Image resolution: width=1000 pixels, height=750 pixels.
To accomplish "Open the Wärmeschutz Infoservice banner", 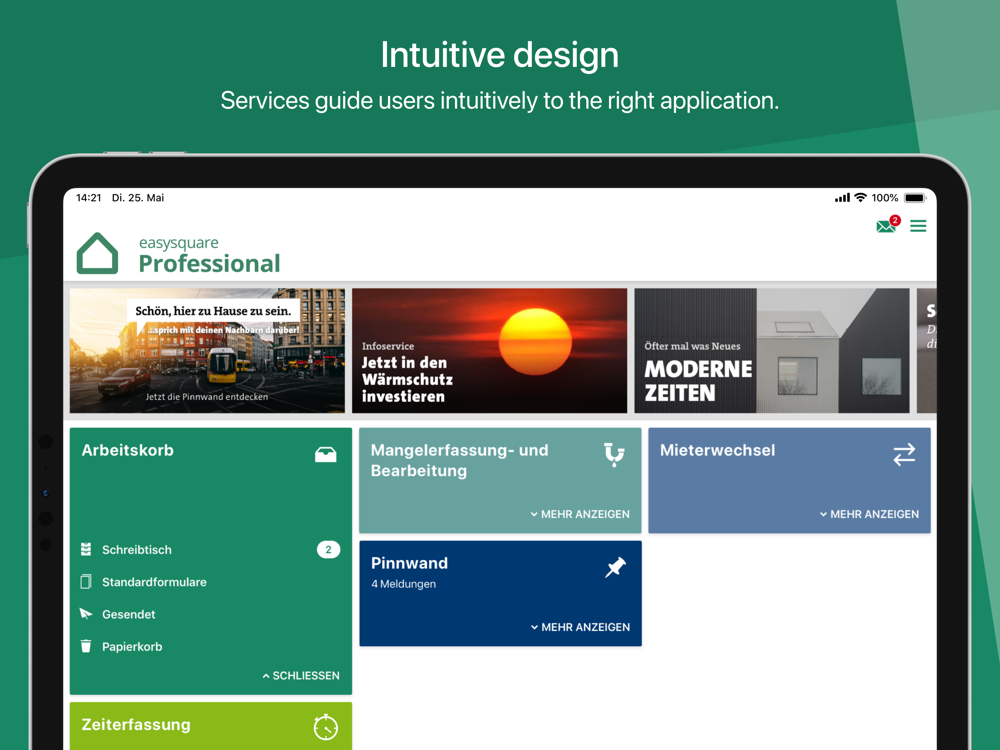I will 490,350.
